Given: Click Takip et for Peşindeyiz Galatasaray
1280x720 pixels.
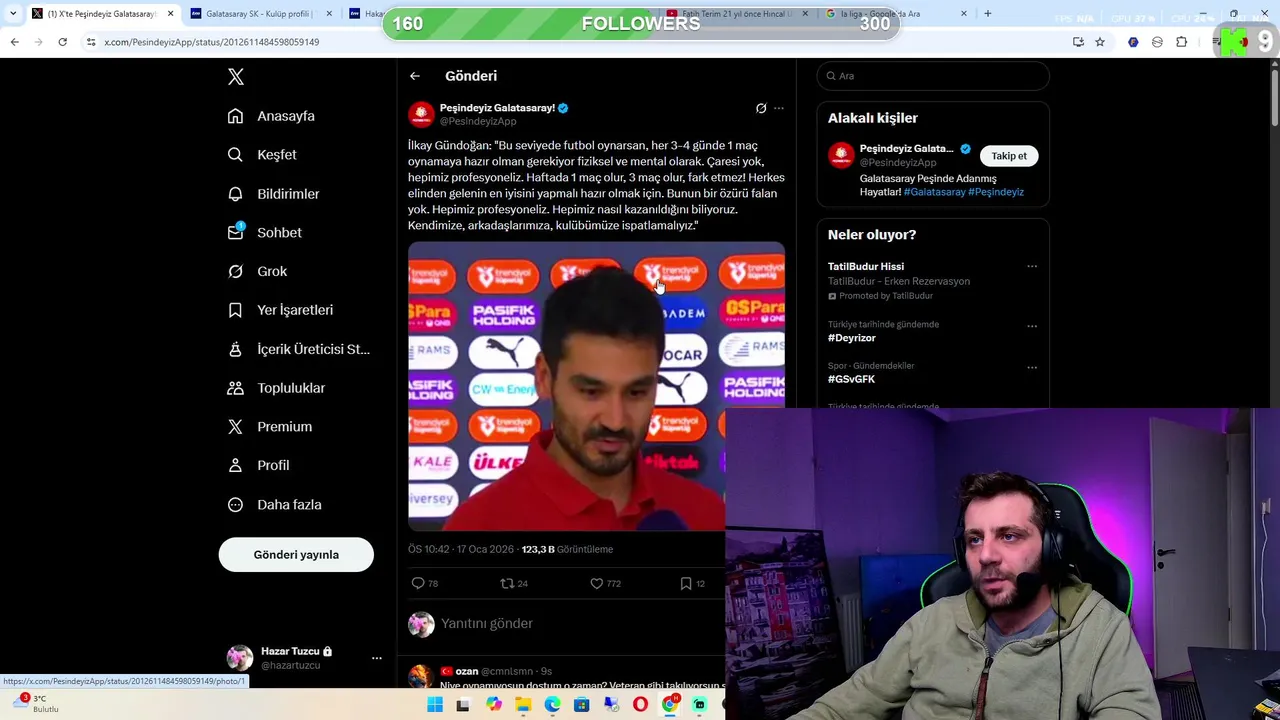Looking at the screenshot, I should tap(1009, 156).
